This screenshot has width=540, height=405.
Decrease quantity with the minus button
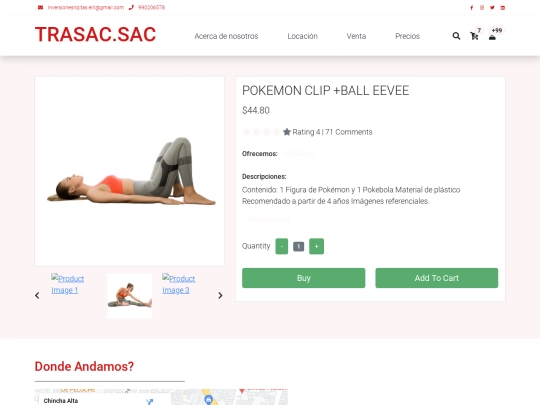point(282,246)
